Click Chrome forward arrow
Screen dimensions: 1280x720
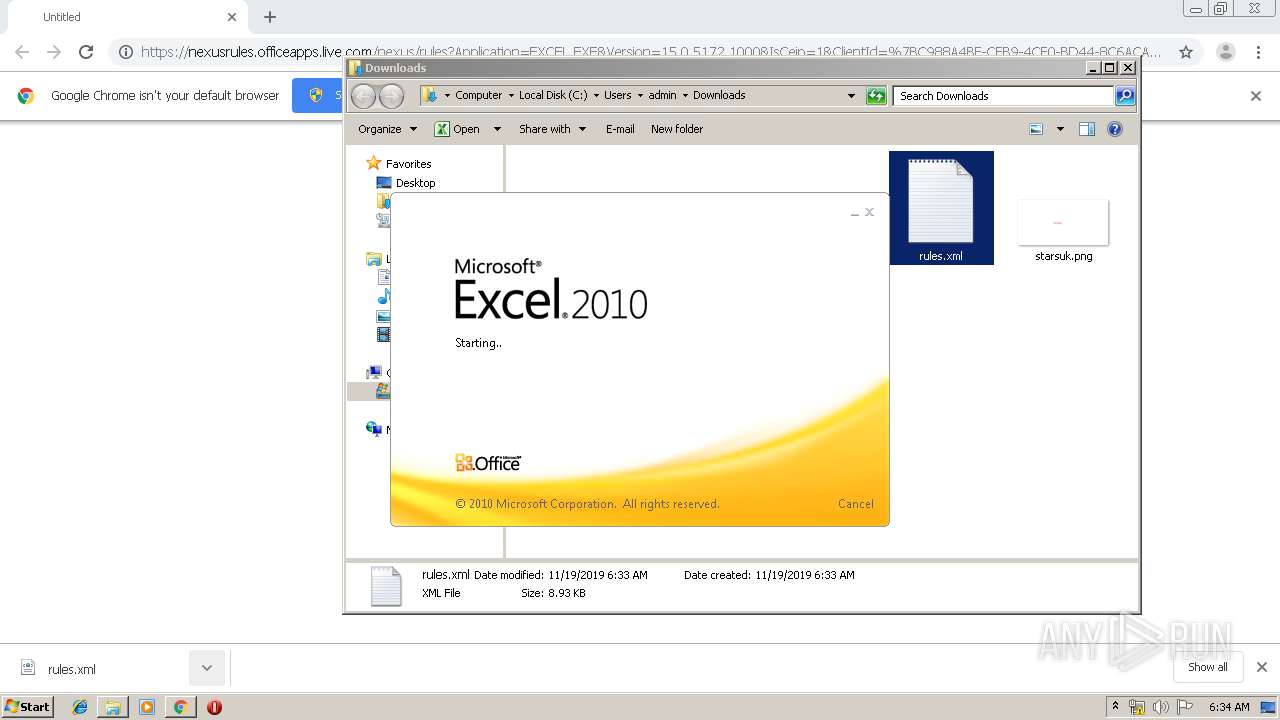coord(54,52)
